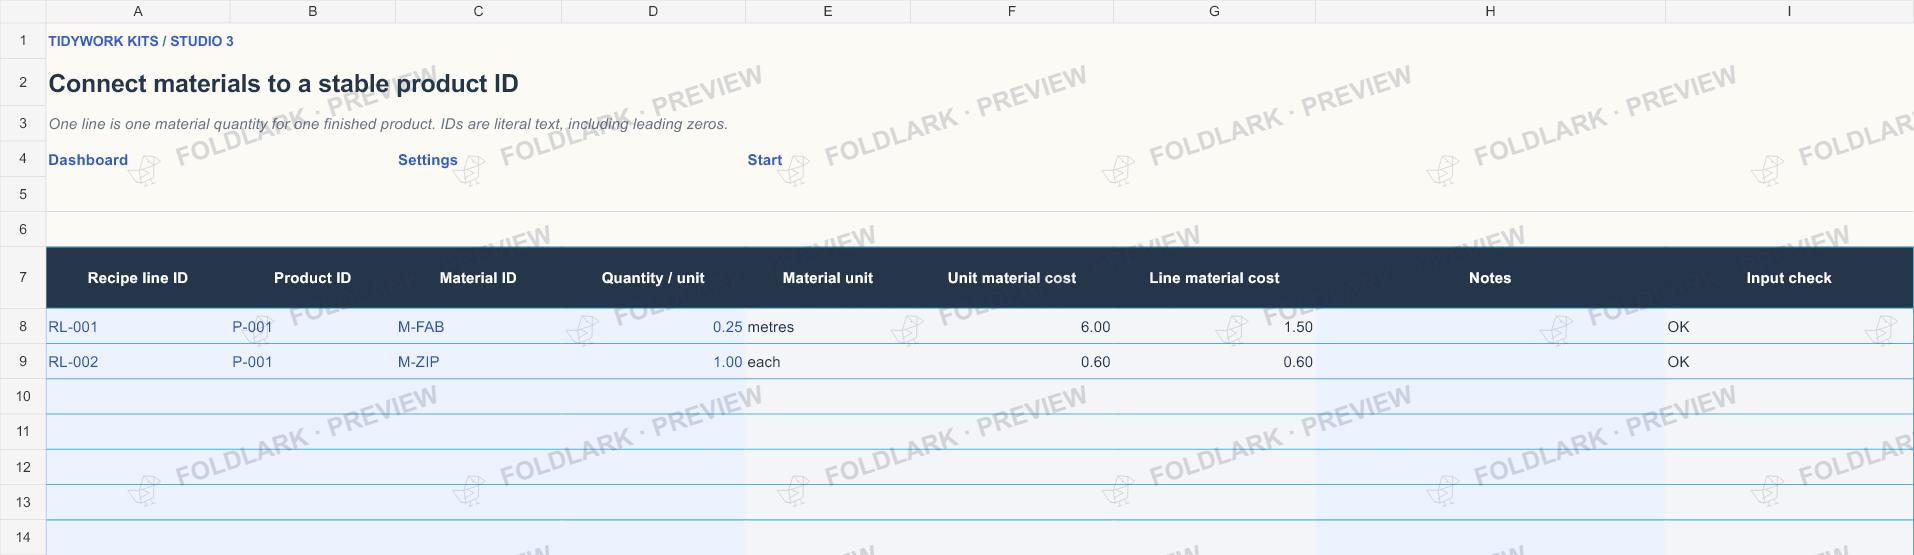Select row 13 header
The height and width of the screenshot is (555, 1914).
(23, 502)
